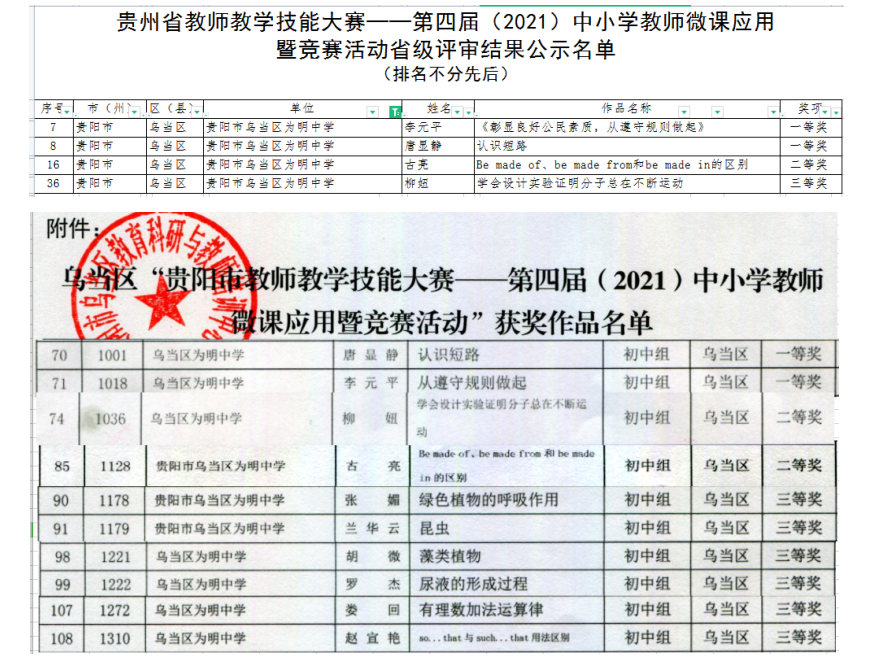The width and height of the screenshot is (887, 670).
Task: Select the name 赵宜艳
Action: [x=372, y=638]
